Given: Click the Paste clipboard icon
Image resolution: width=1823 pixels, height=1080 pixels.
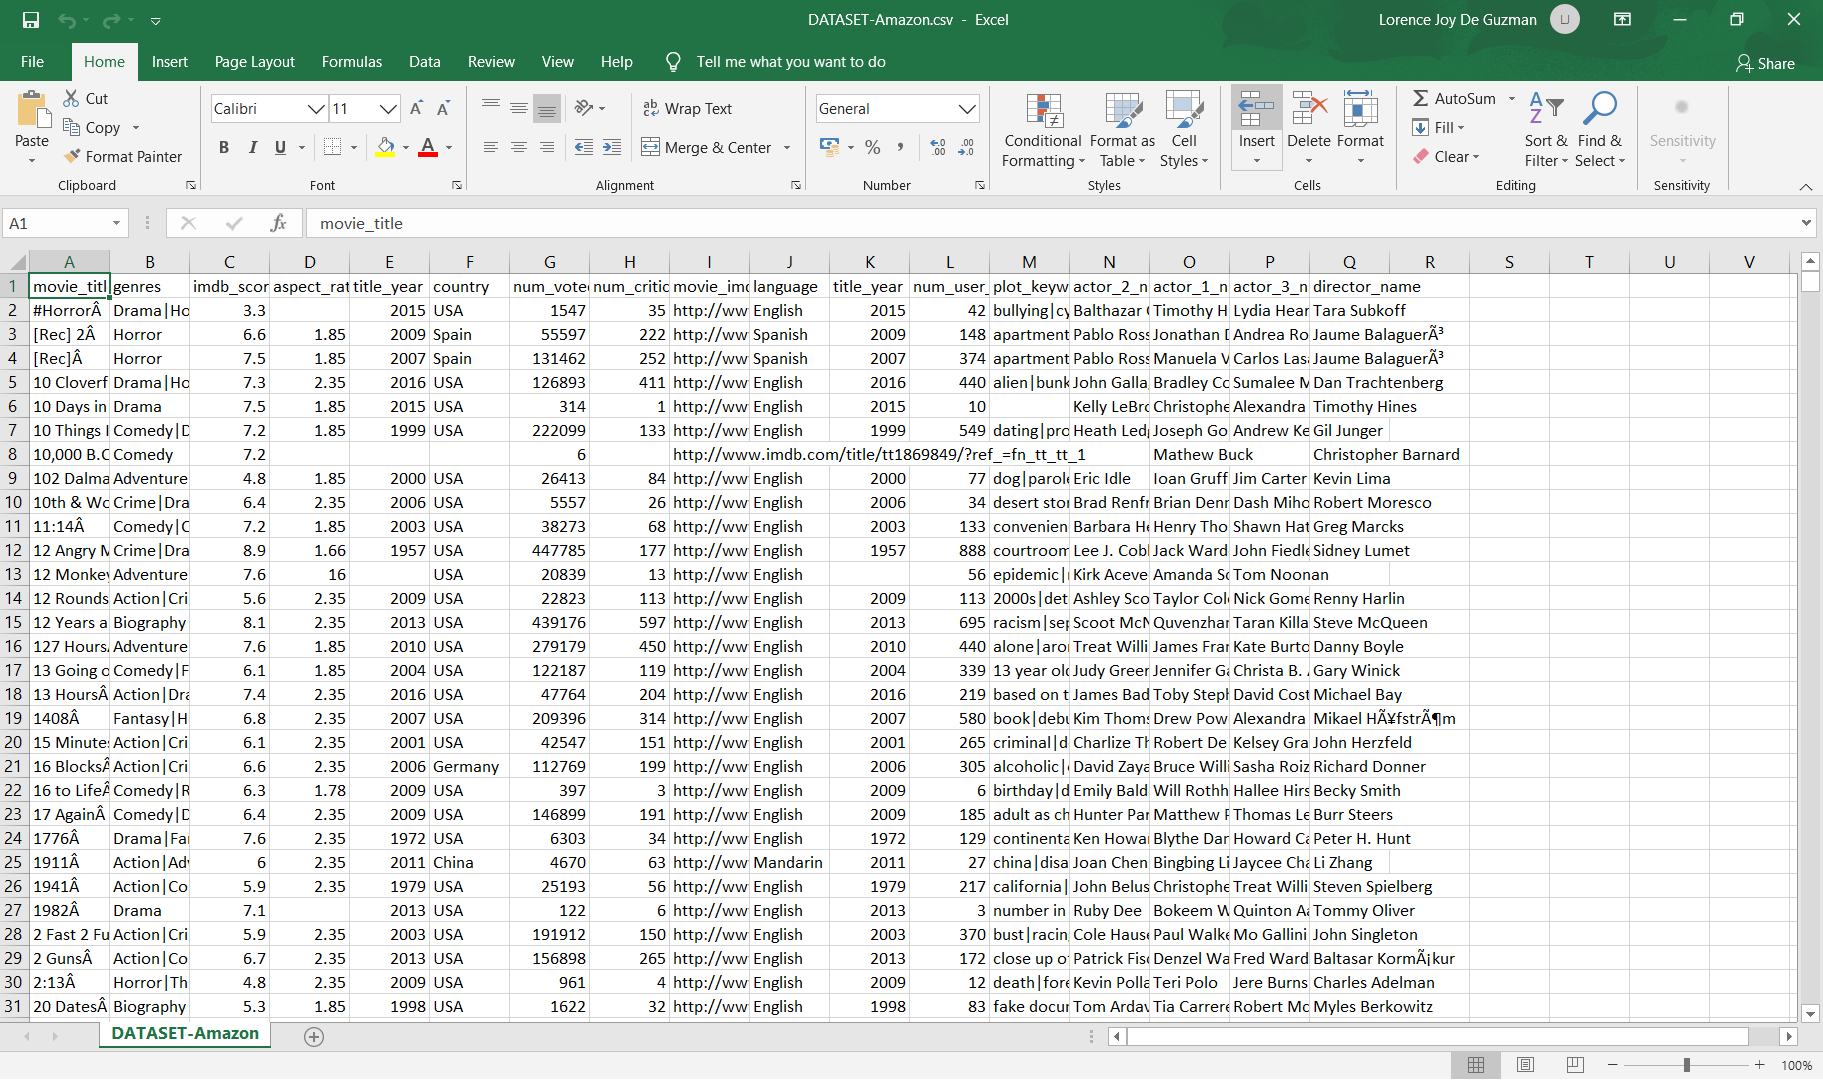Looking at the screenshot, I should tap(32, 111).
